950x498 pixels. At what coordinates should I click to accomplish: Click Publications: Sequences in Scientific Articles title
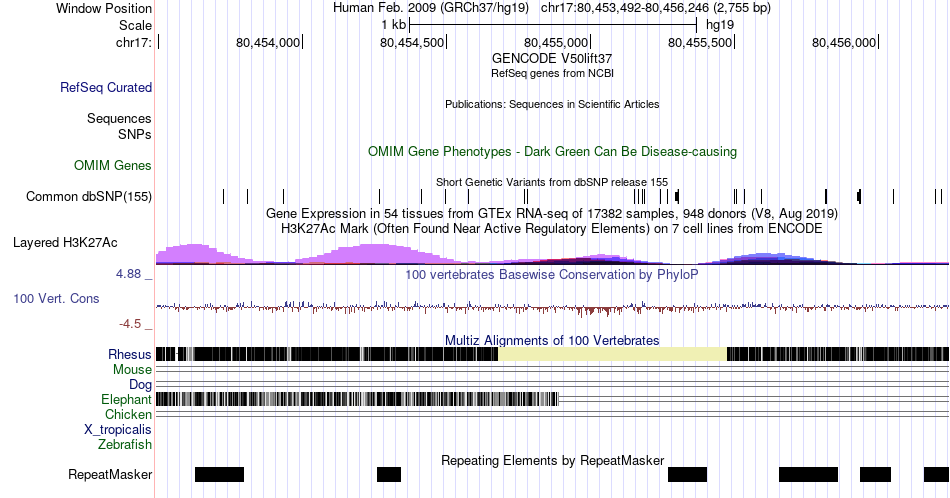tap(552, 104)
